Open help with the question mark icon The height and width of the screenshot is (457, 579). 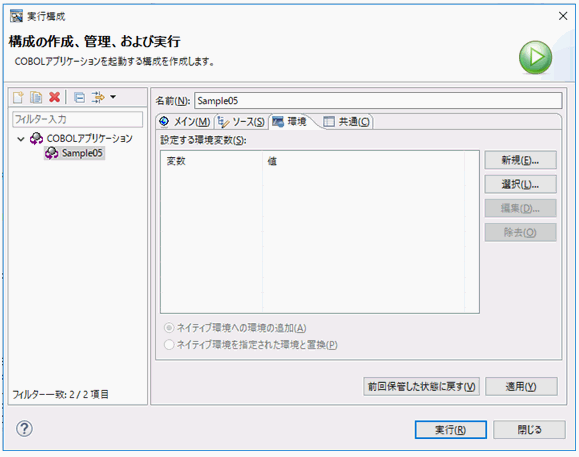click(x=24, y=429)
